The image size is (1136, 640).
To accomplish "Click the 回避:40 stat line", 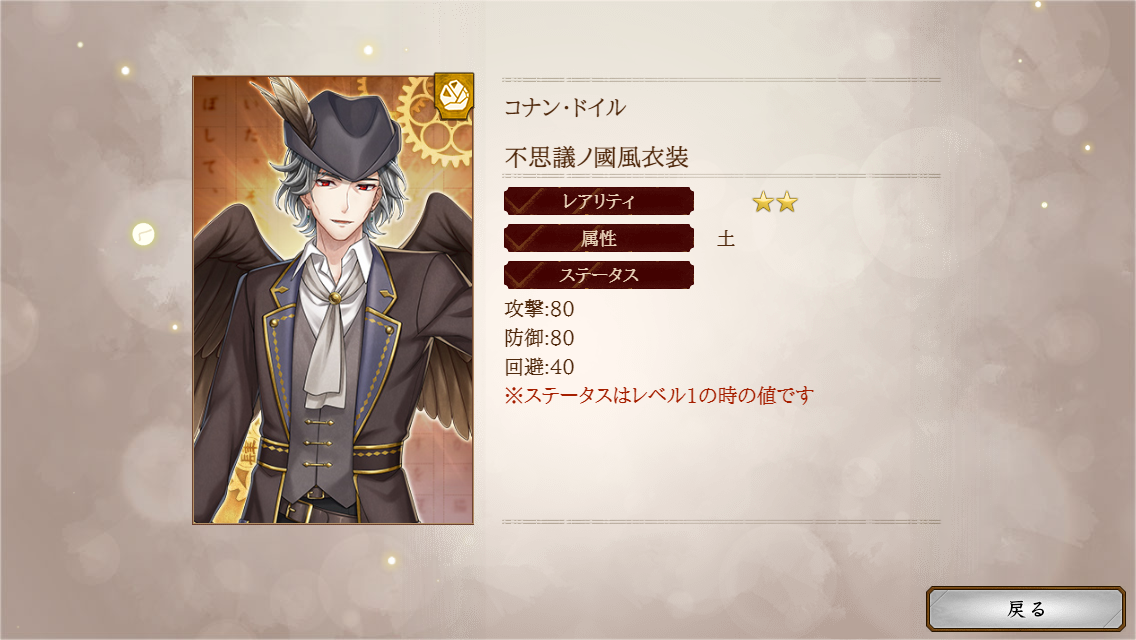I will point(540,367).
